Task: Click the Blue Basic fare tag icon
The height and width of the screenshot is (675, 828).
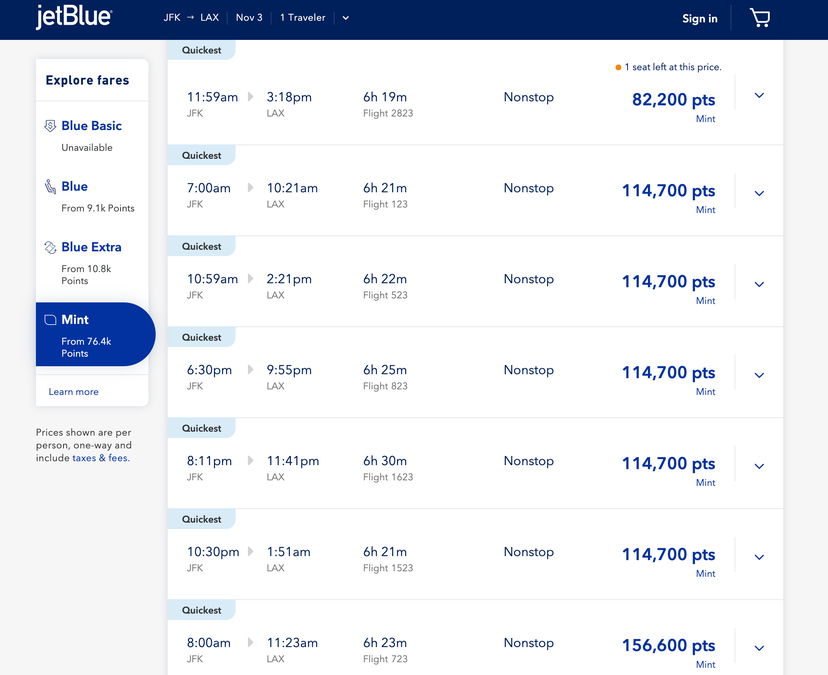Action: pyautogui.click(x=51, y=125)
